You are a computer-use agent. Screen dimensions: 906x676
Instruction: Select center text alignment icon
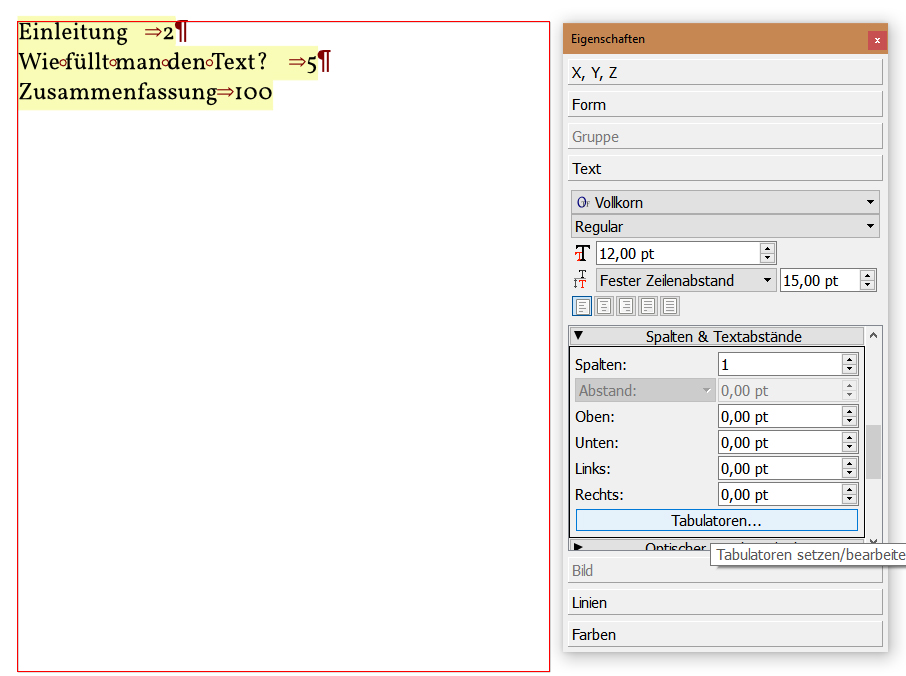pyautogui.click(x=604, y=307)
